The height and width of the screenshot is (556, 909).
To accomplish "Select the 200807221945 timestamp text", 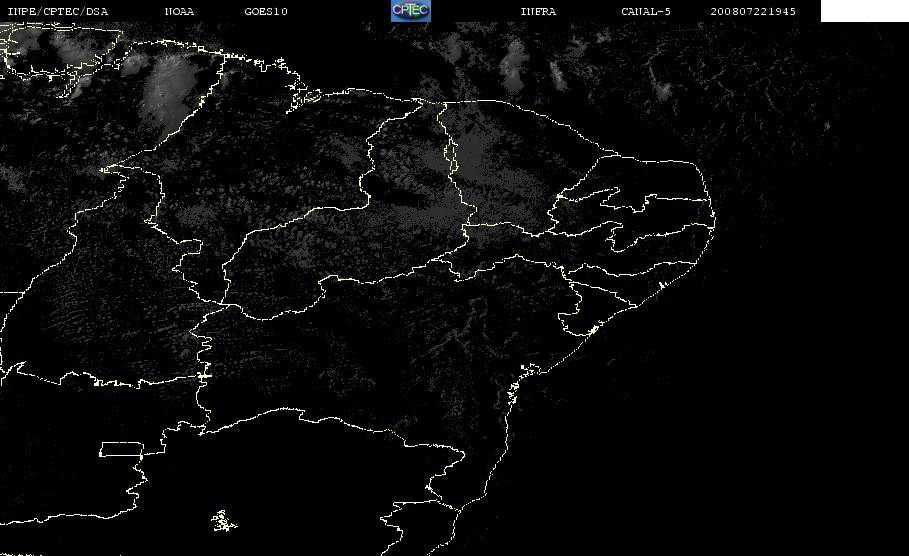I will [753, 11].
